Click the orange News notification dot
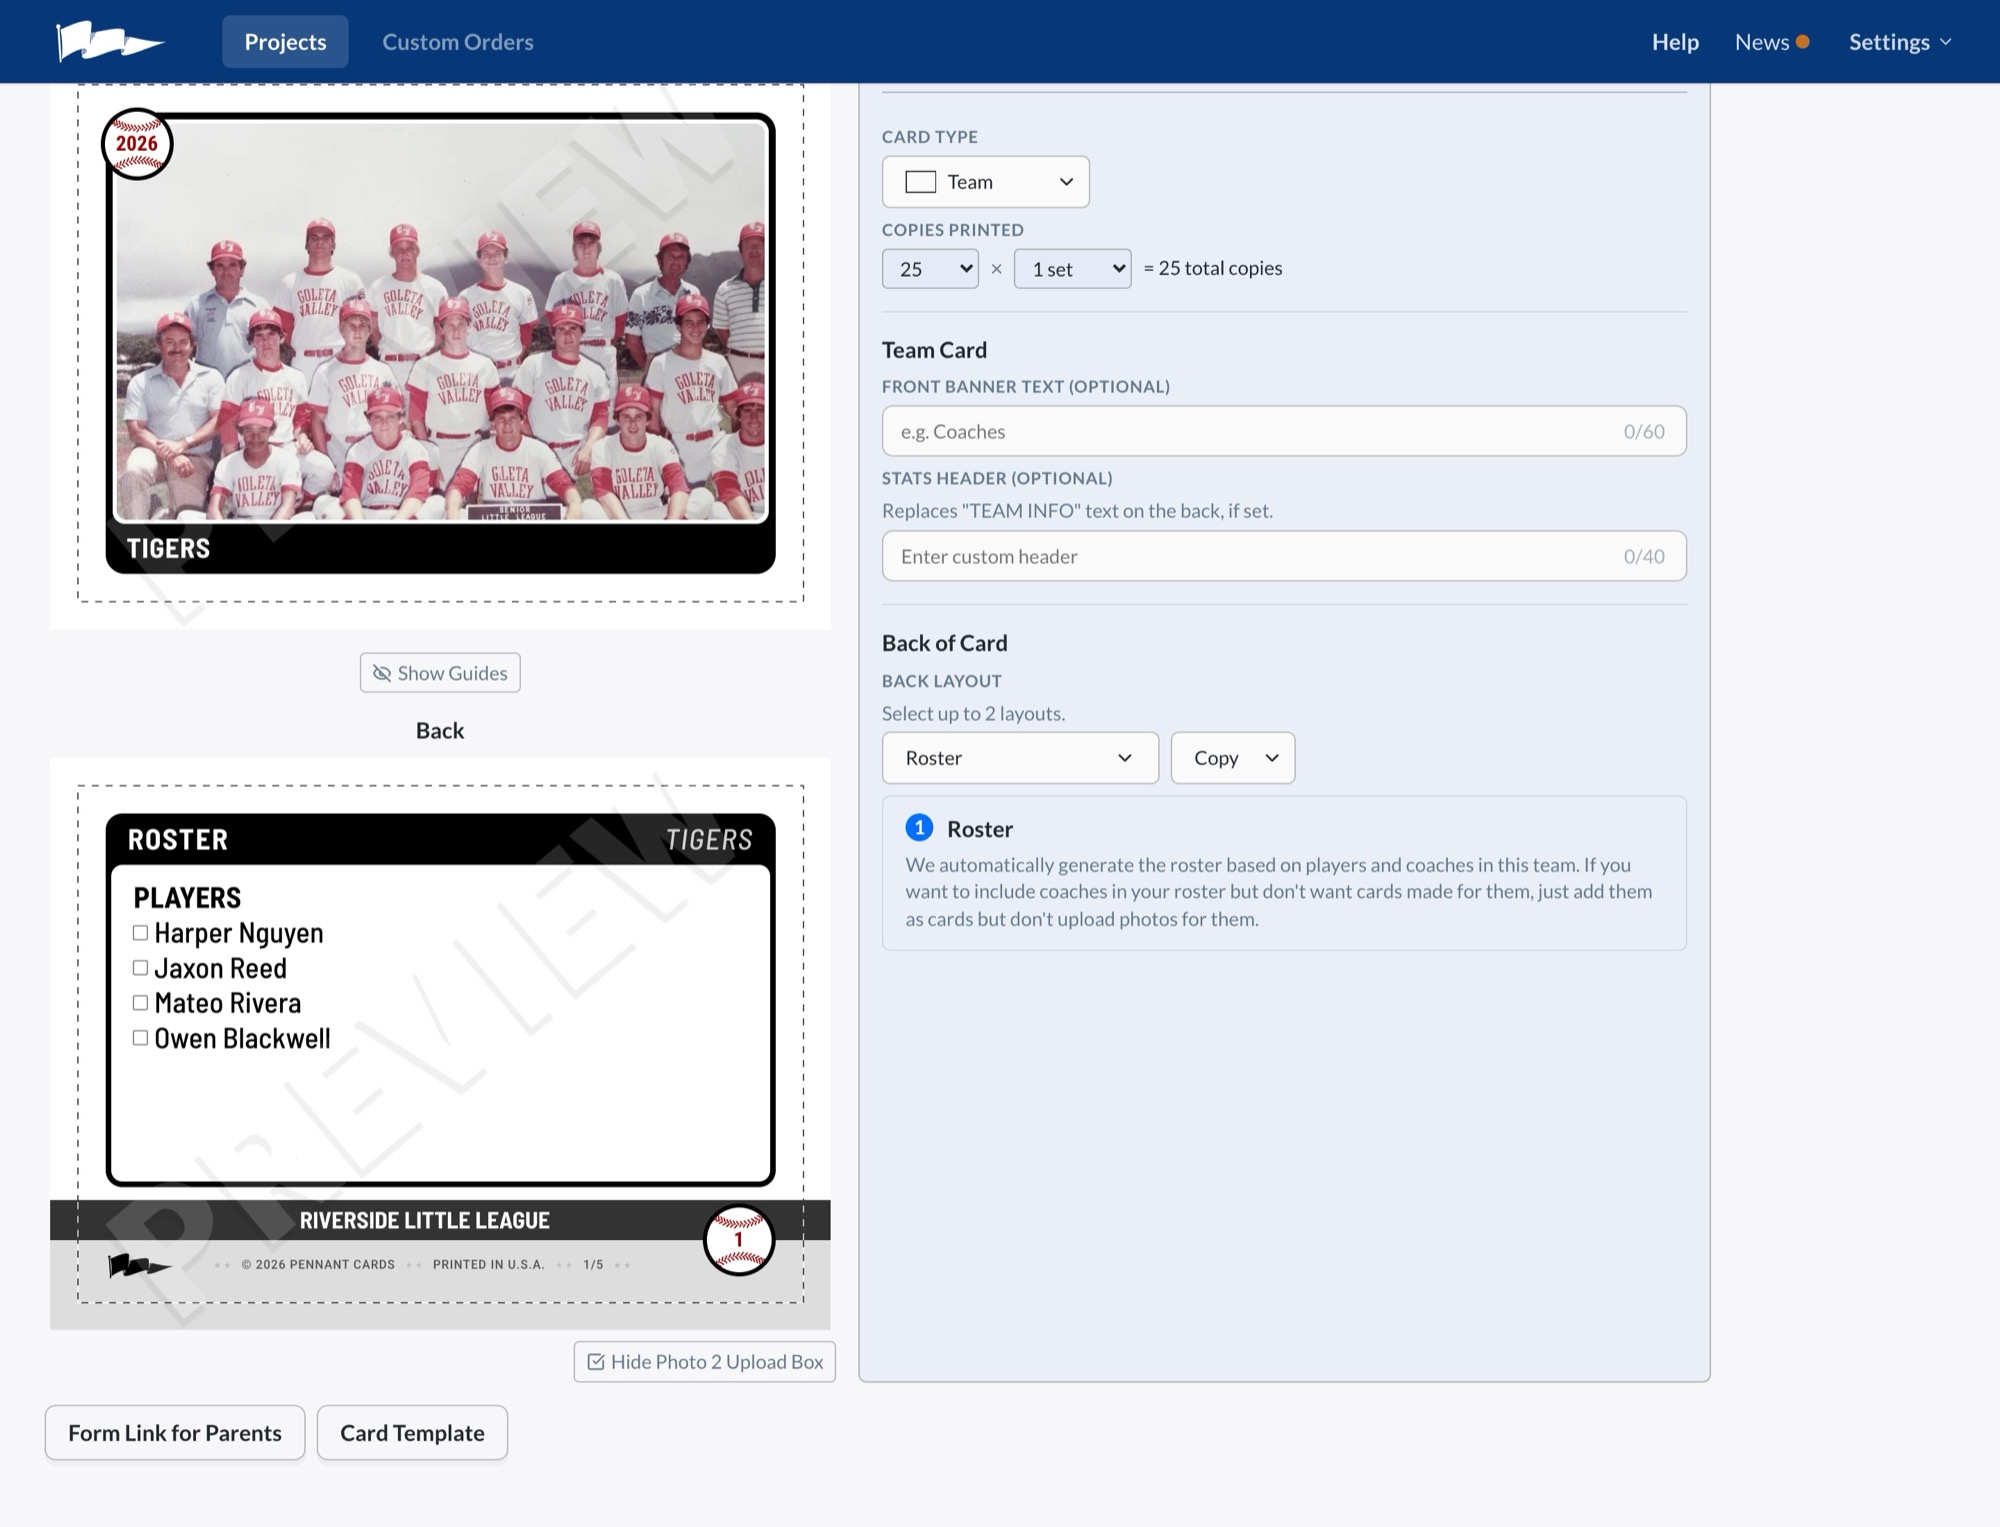 [x=1802, y=42]
